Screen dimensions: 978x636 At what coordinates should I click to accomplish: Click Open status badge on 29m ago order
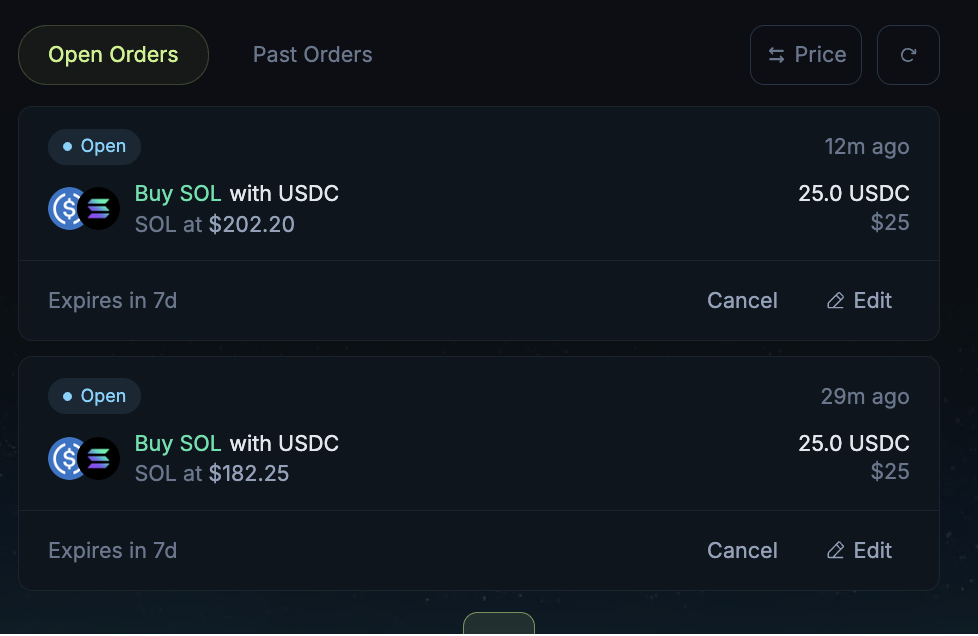(x=94, y=397)
